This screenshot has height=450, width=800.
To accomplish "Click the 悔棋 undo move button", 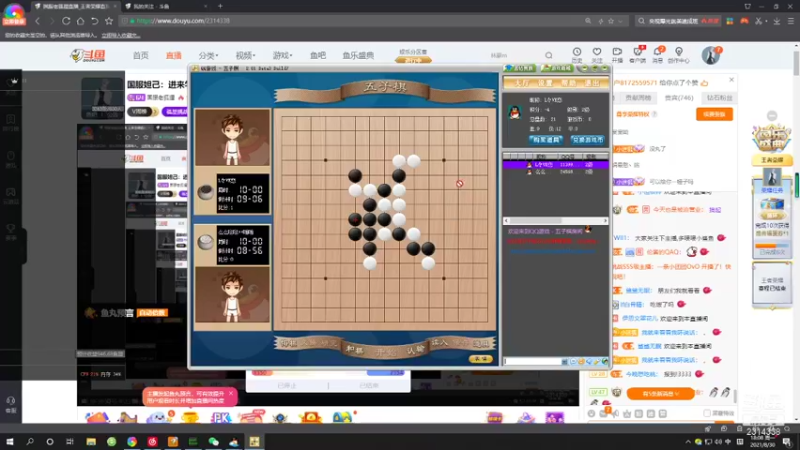I will click(289, 343).
